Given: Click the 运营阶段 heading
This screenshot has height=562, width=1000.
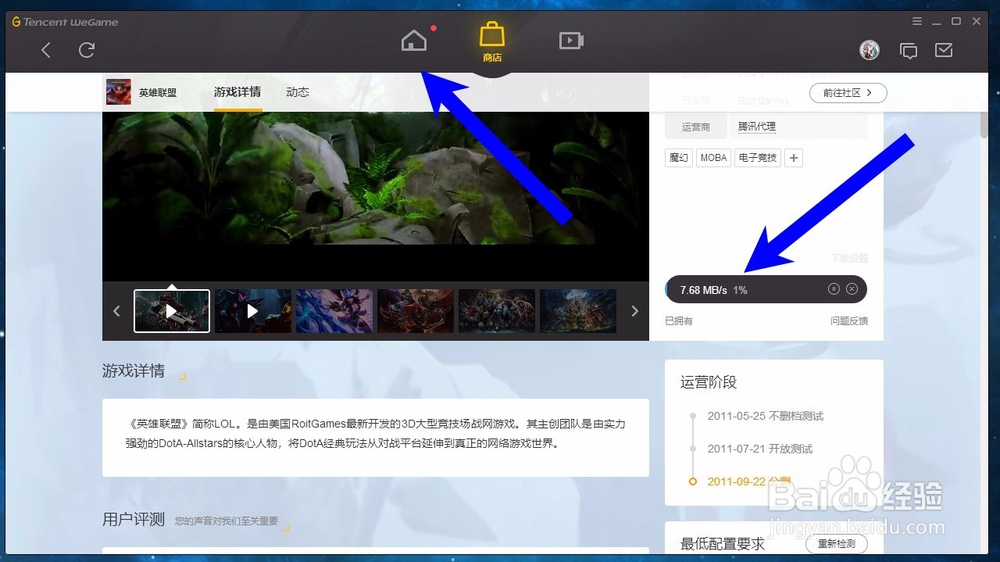Looking at the screenshot, I should tap(709, 382).
